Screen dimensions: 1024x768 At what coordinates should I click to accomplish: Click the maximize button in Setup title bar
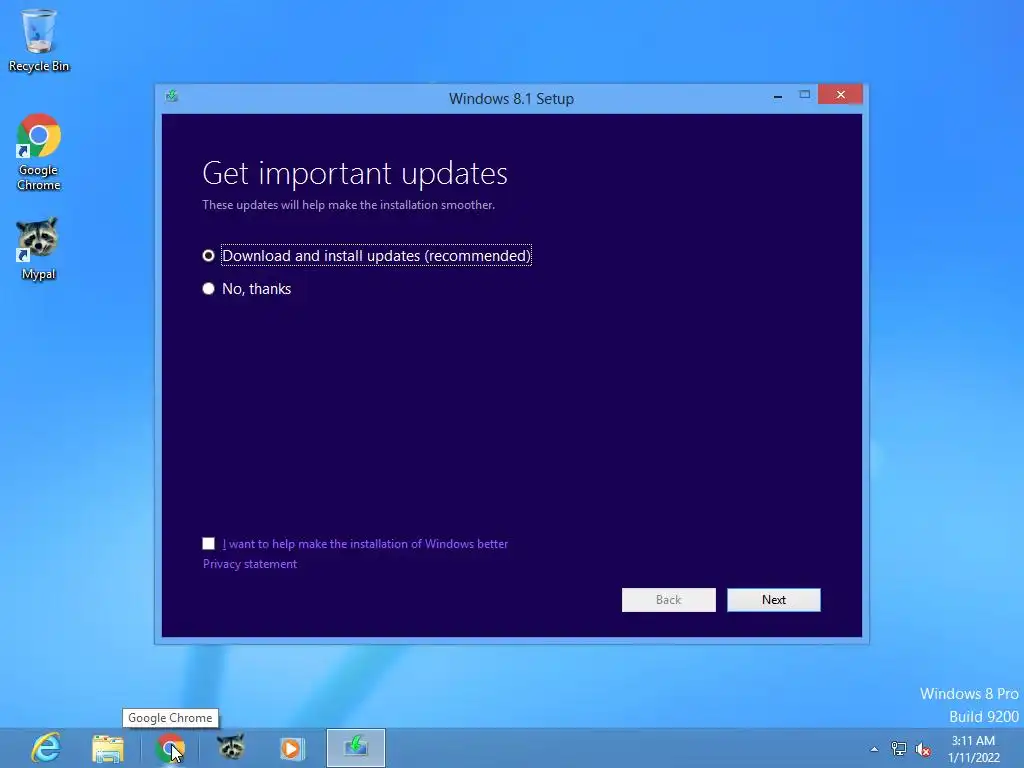(x=805, y=95)
